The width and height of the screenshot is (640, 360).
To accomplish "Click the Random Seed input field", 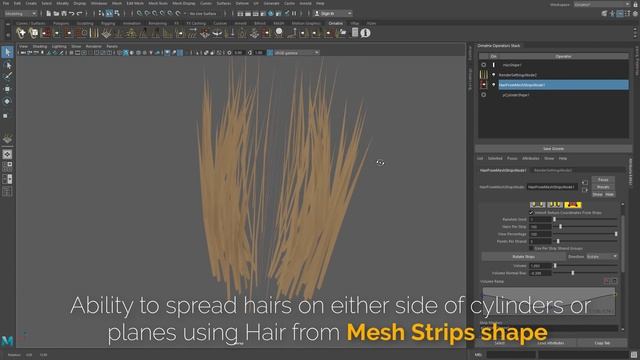I will (540, 219).
